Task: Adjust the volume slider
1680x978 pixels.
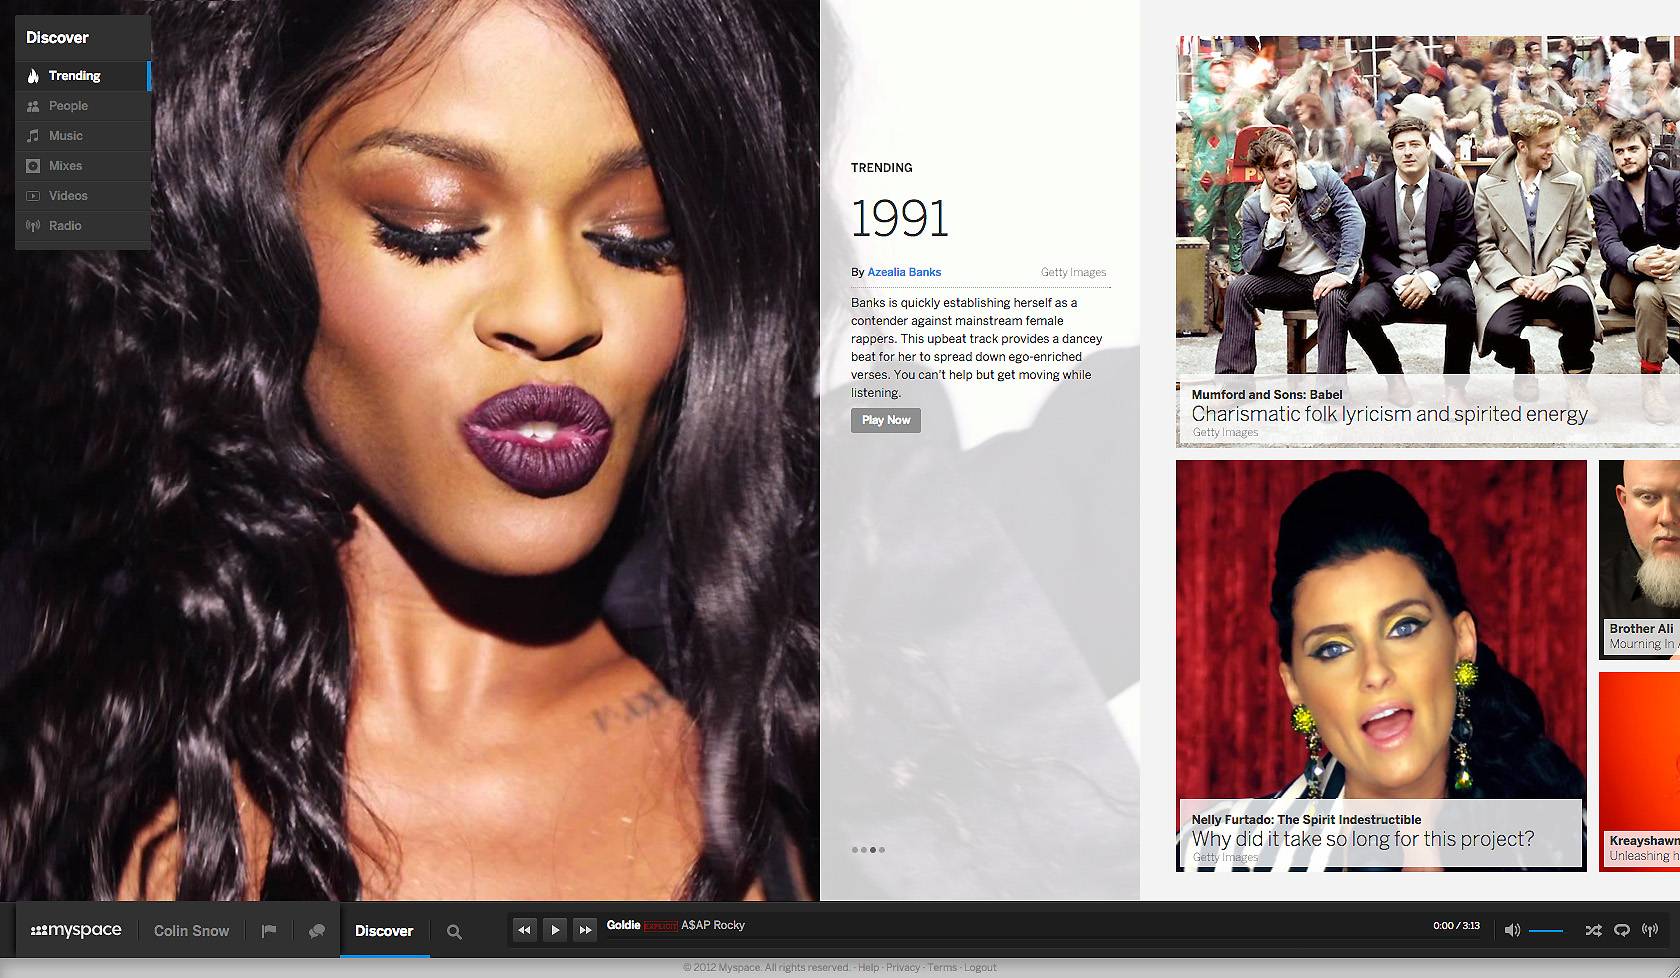Action: point(1546,930)
